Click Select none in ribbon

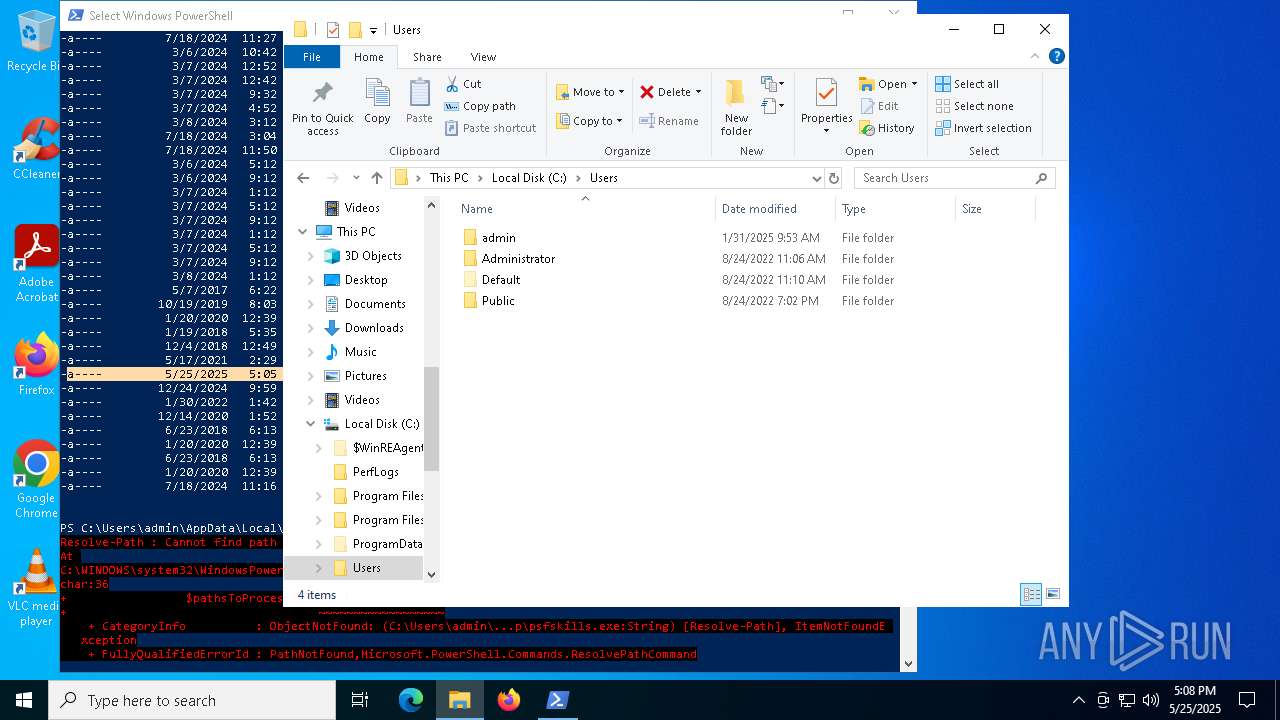[974, 106]
